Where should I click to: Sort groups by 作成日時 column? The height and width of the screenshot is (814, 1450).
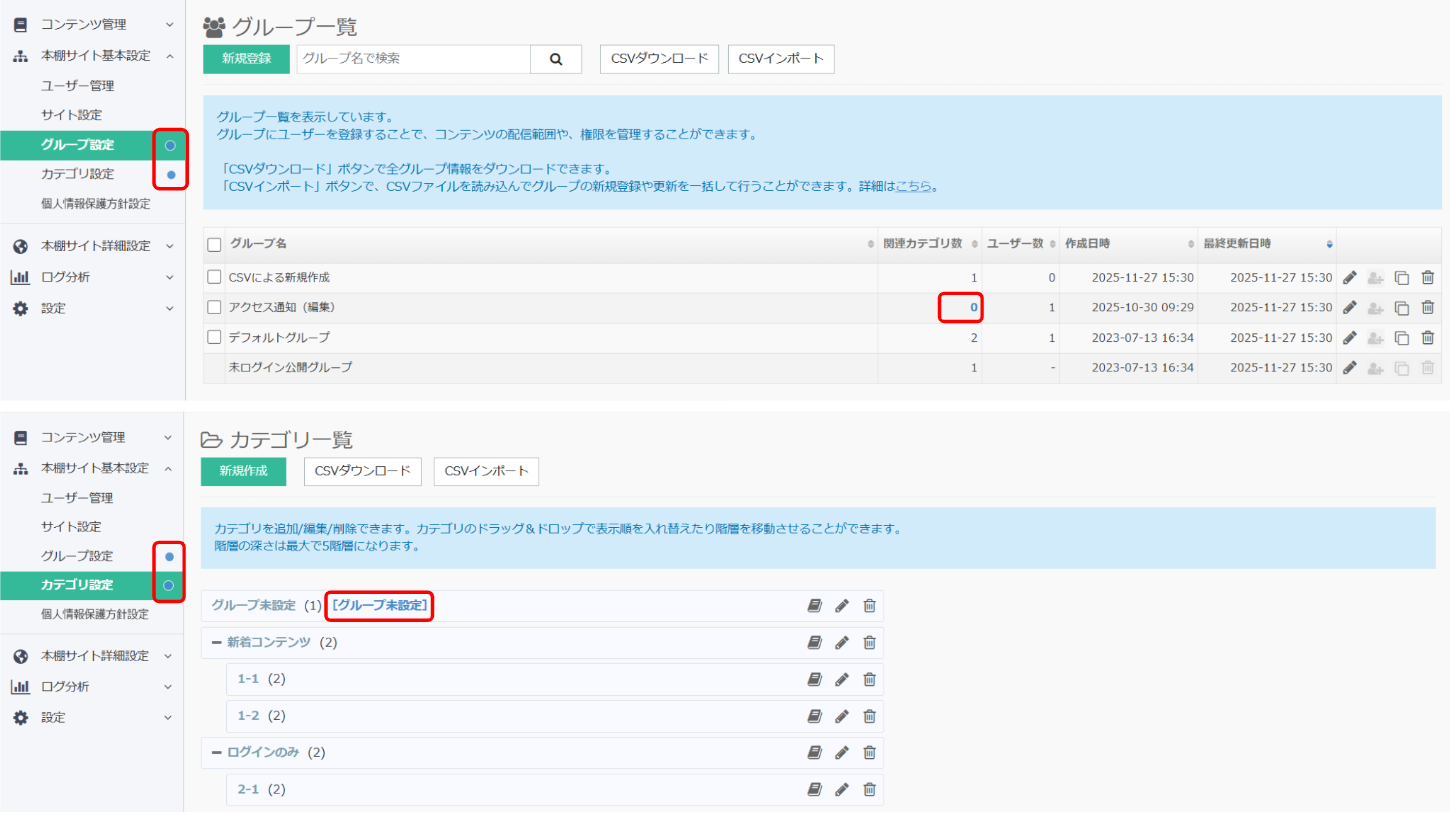(1127, 244)
